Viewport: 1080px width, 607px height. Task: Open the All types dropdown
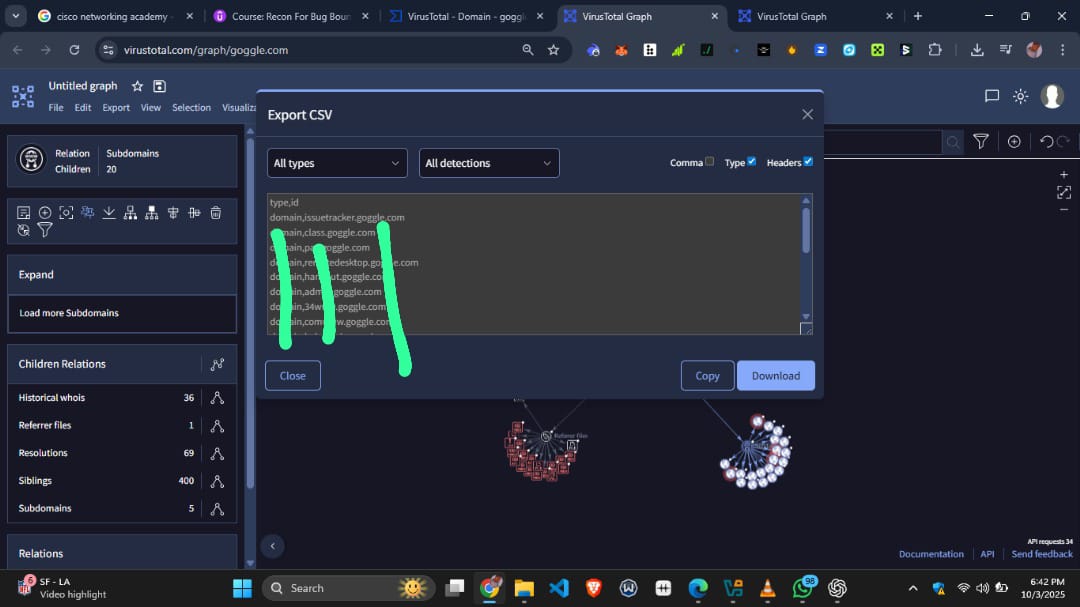click(x=337, y=163)
